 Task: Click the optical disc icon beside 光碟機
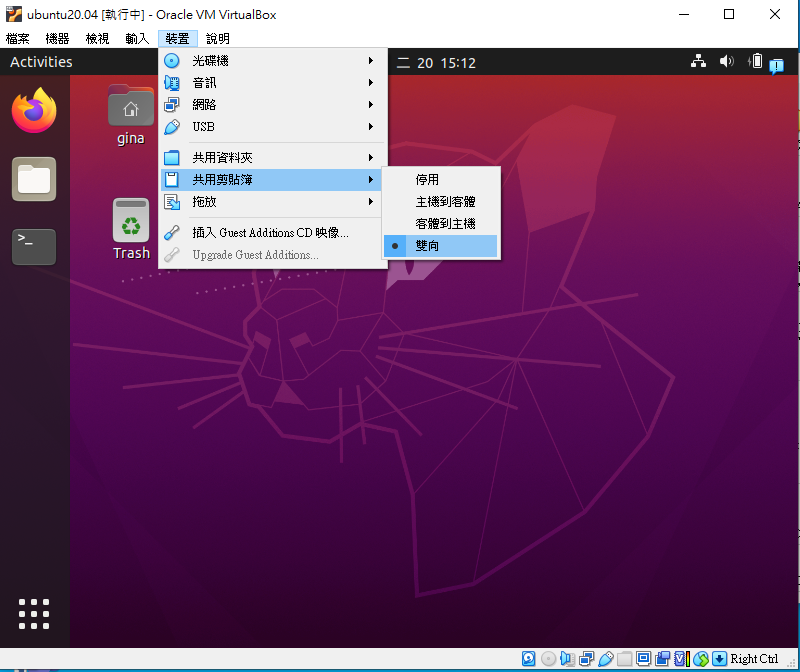pyautogui.click(x=172, y=61)
